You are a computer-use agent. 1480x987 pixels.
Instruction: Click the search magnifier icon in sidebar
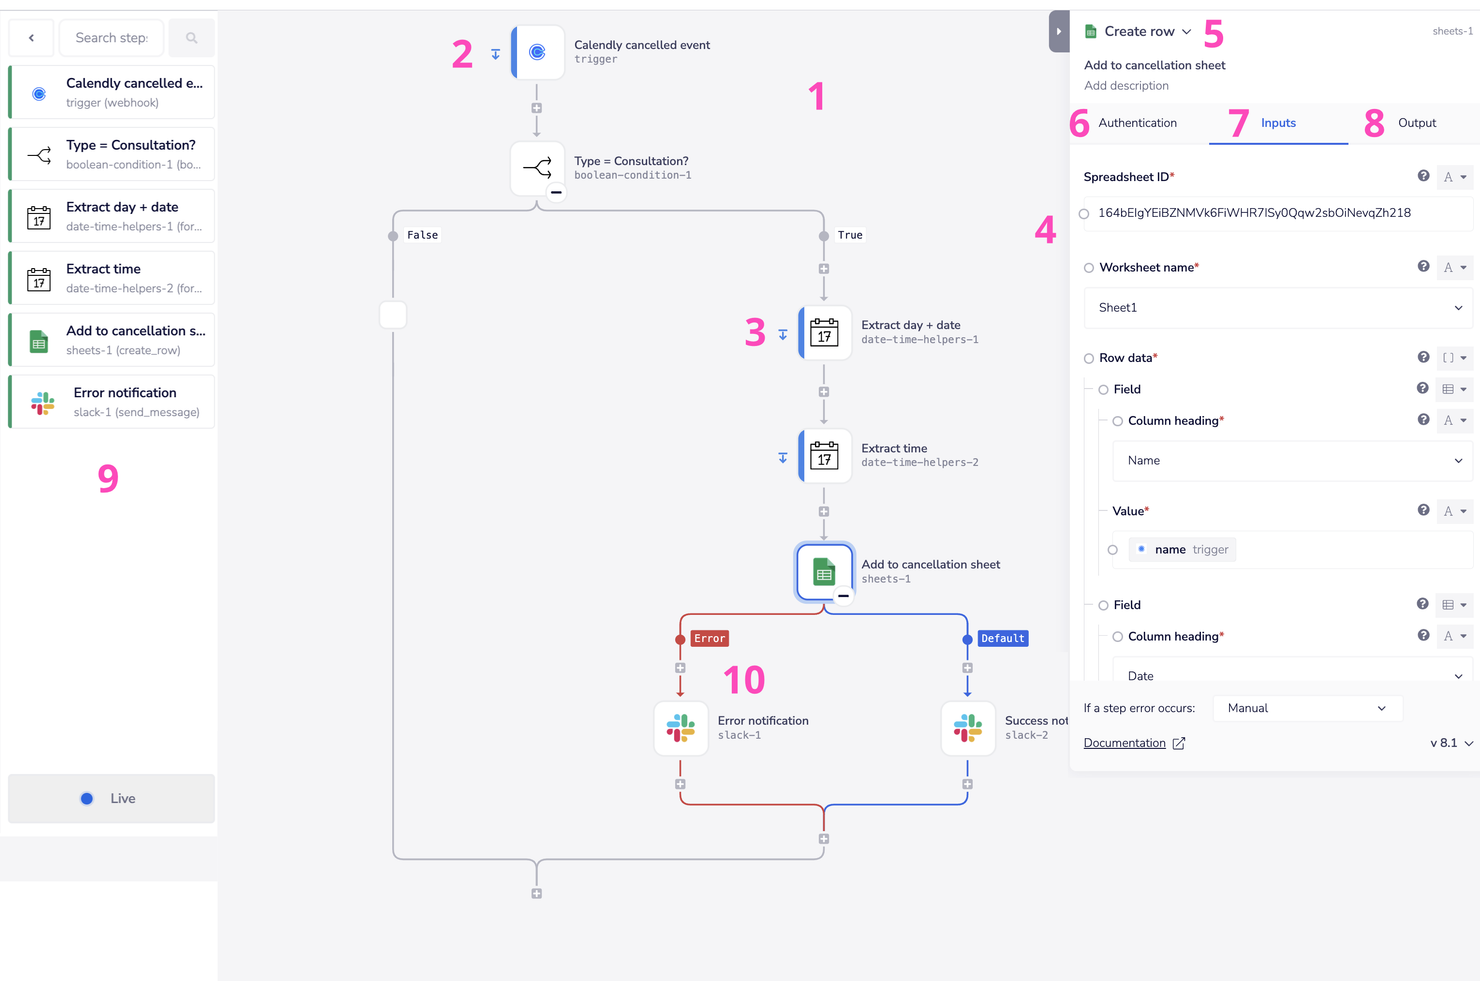coord(192,38)
